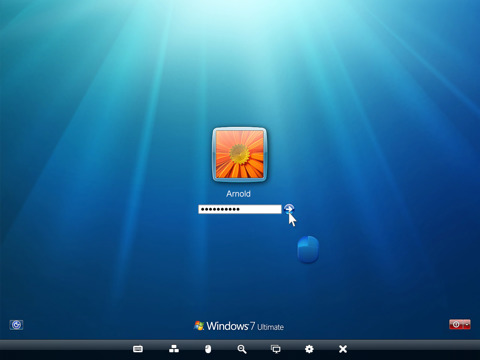The width and height of the screenshot is (480, 360).
Task: Click the blue arrow submit password button
Action: (289, 209)
